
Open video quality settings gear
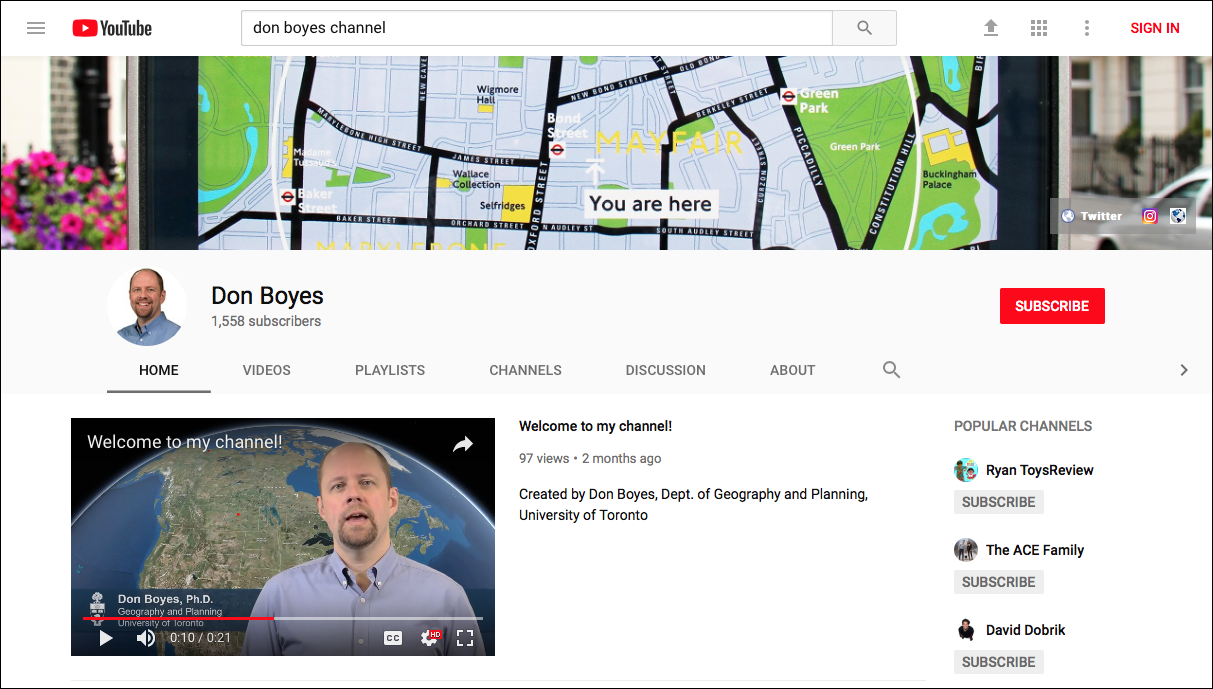pyautogui.click(x=430, y=638)
